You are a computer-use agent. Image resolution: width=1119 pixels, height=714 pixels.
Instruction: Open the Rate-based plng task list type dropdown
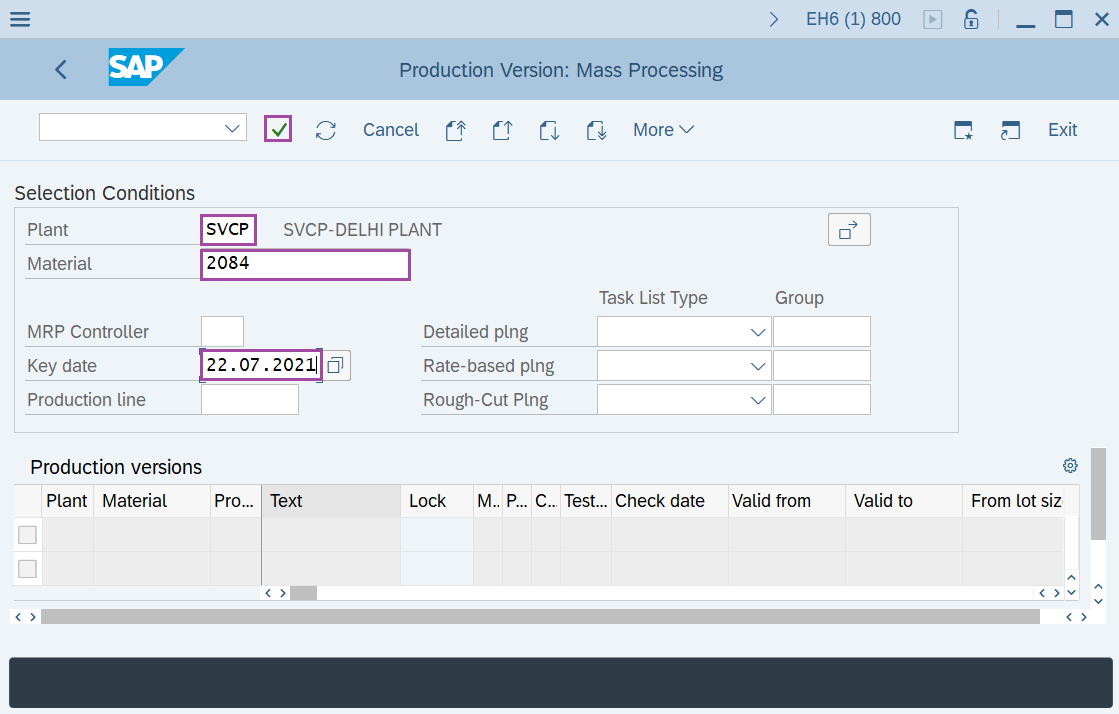pyautogui.click(x=758, y=365)
